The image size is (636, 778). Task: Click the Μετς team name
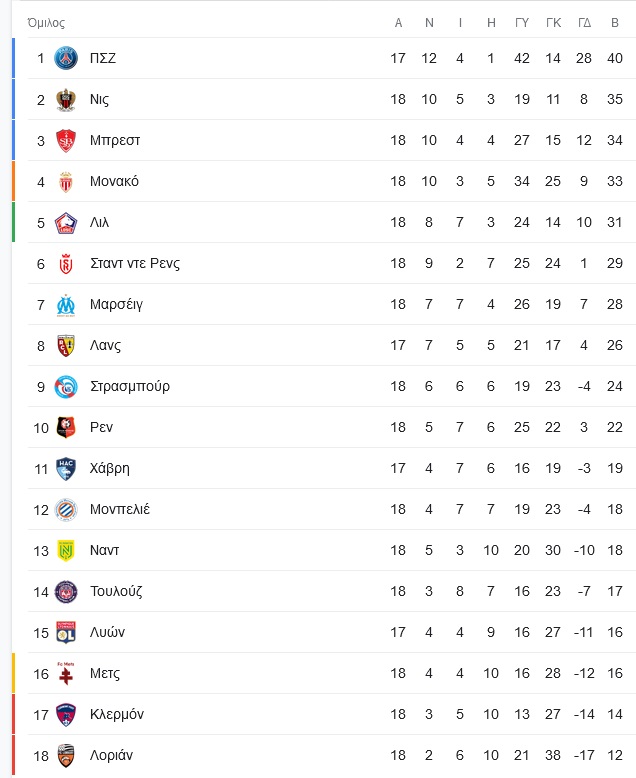pyautogui.click(x=105, y=673)
